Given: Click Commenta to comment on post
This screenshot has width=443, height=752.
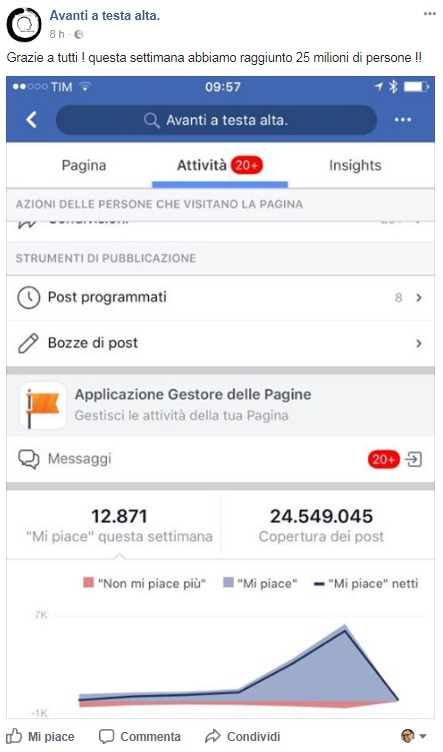Looking at the screenshot, I should tap(140, 736).
